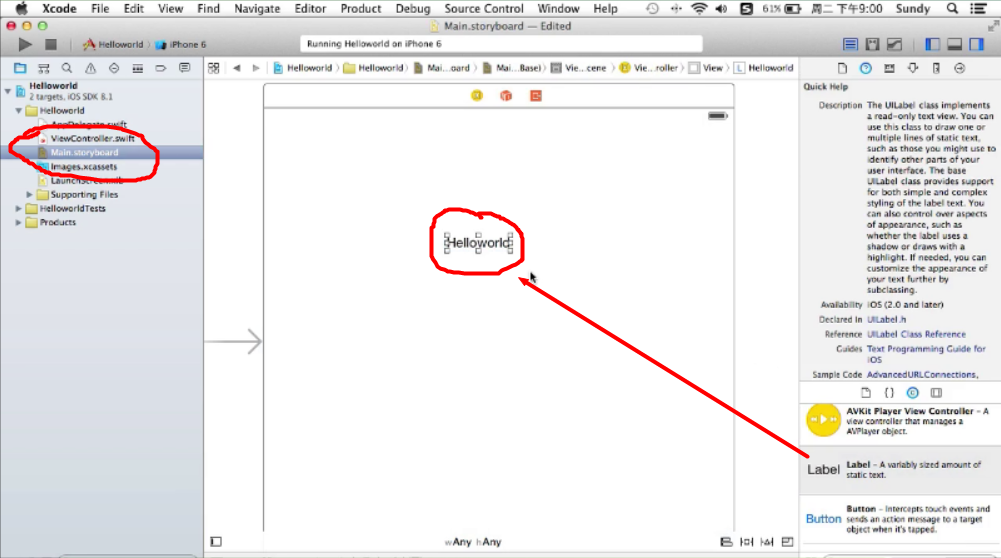Stop the running Helloworld app

pos(51,44)
